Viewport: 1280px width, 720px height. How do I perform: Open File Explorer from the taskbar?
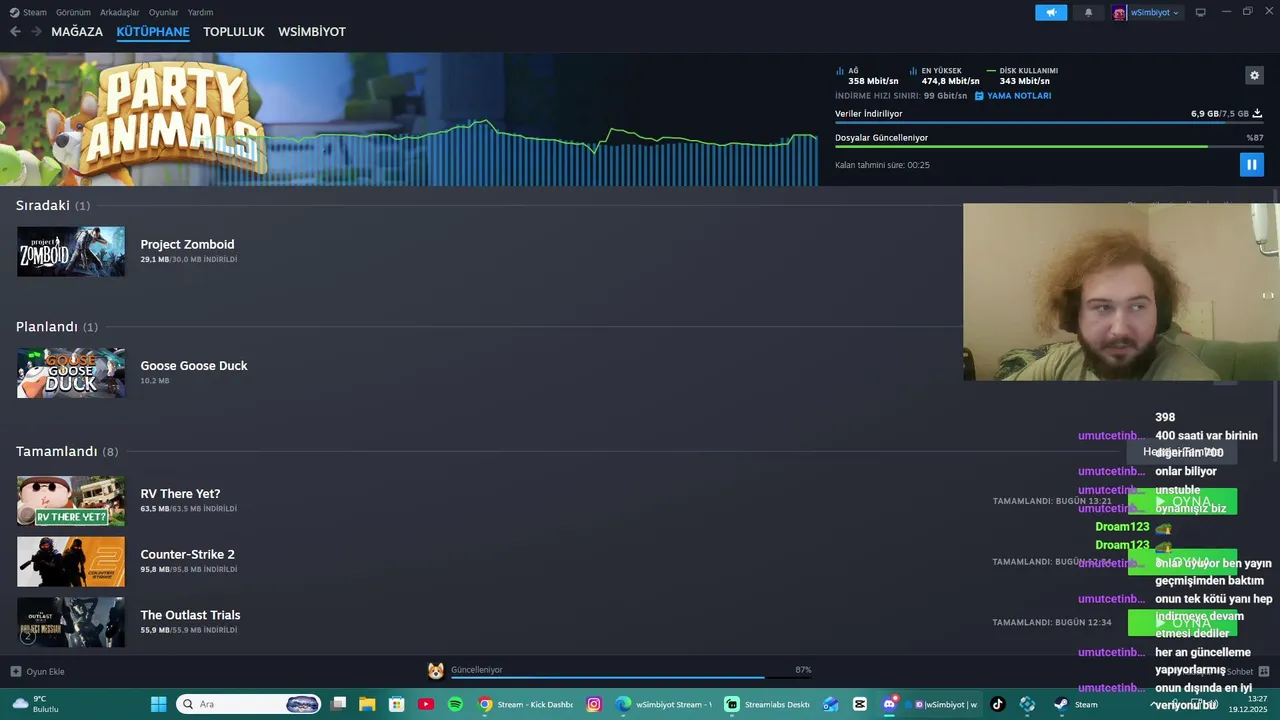[367, 704]
